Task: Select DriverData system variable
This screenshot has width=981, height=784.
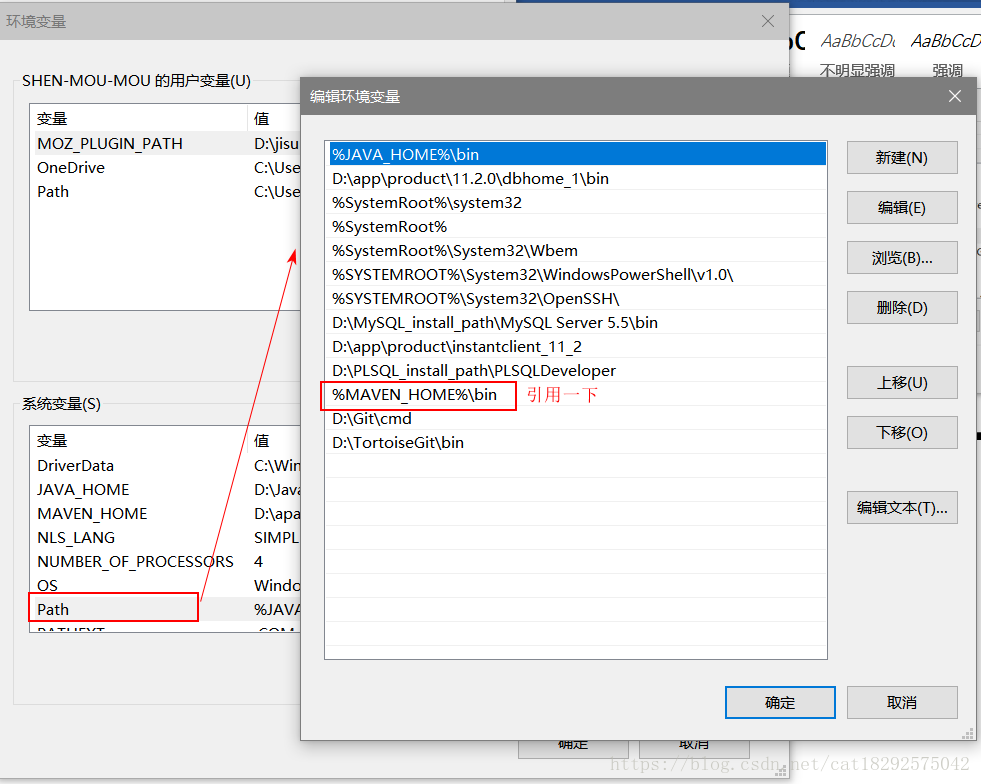Action: [166, 466]
